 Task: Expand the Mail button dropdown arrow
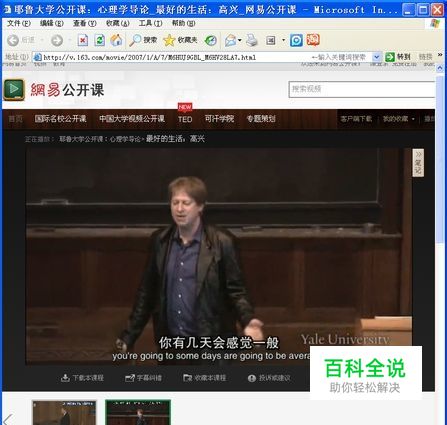(240, 40)
